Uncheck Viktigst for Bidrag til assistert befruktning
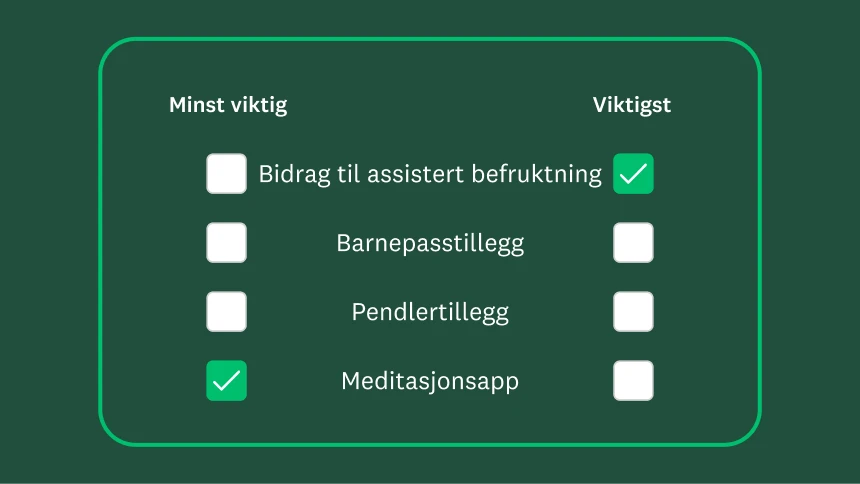860x484 pixels. tap(633, 174)
